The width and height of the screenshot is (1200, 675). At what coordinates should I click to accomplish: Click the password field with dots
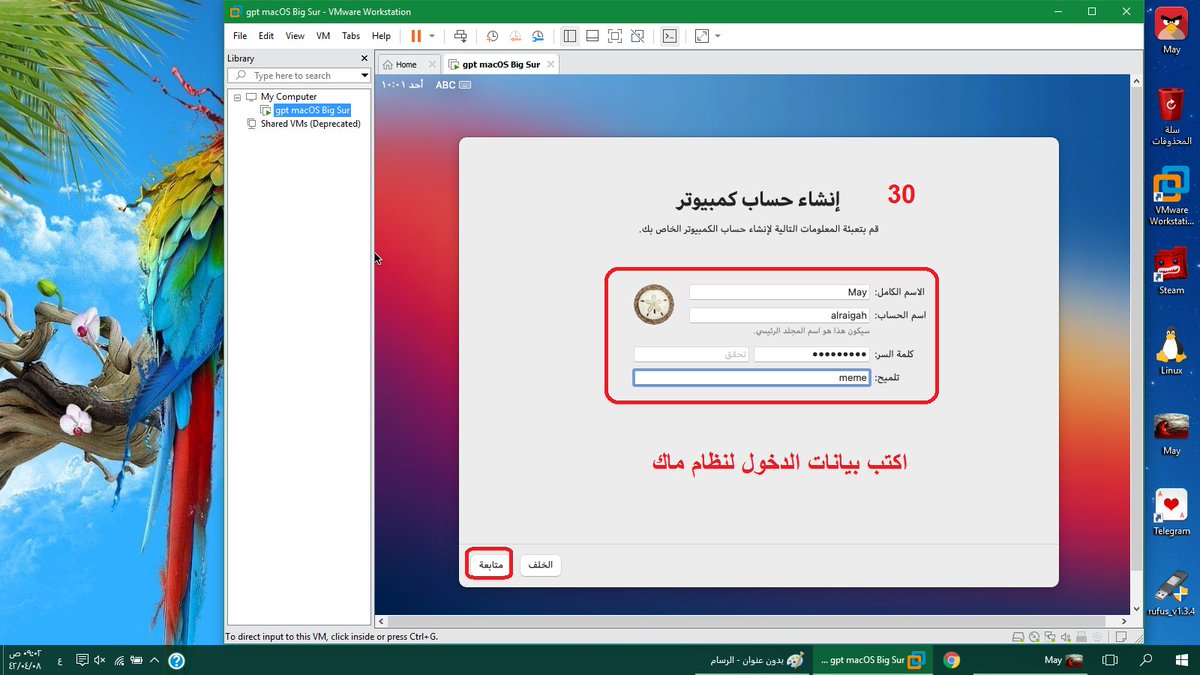click(x=812, y=354)
